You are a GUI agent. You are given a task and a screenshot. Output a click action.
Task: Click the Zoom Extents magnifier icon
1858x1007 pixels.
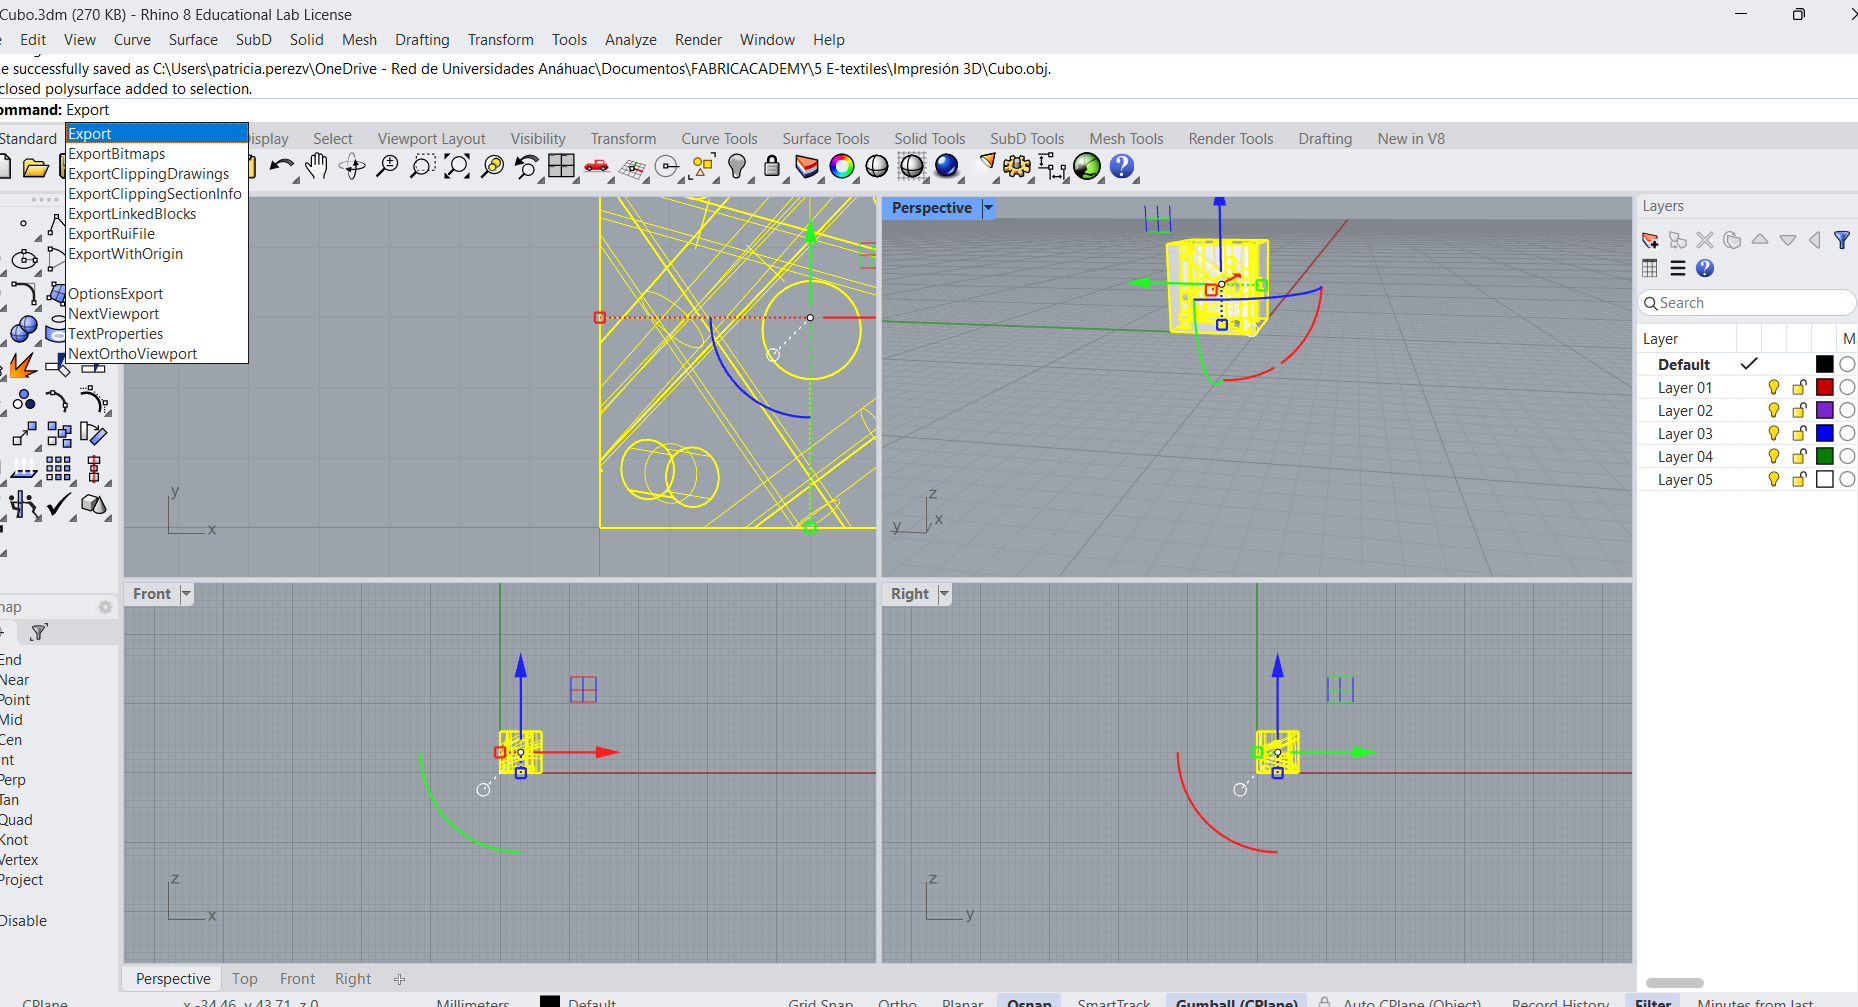[457, 166]
